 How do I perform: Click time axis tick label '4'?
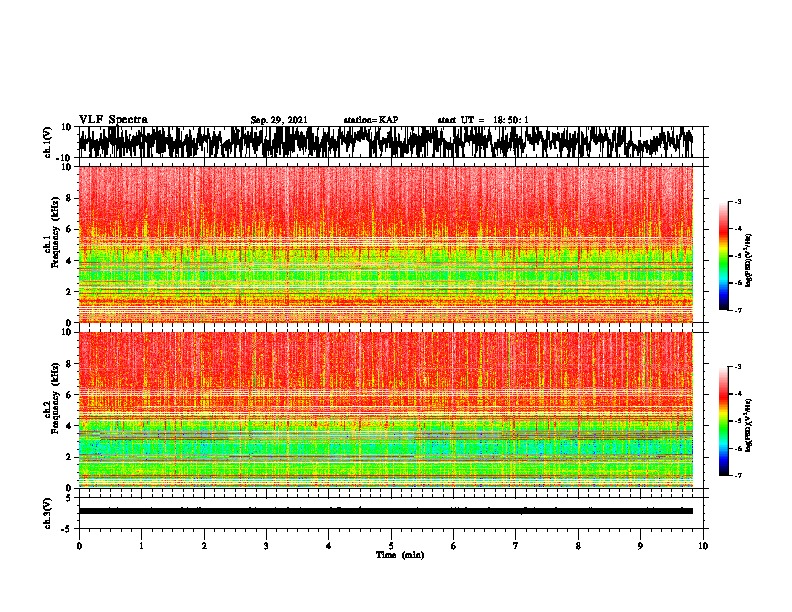click(x=329, y=546)
